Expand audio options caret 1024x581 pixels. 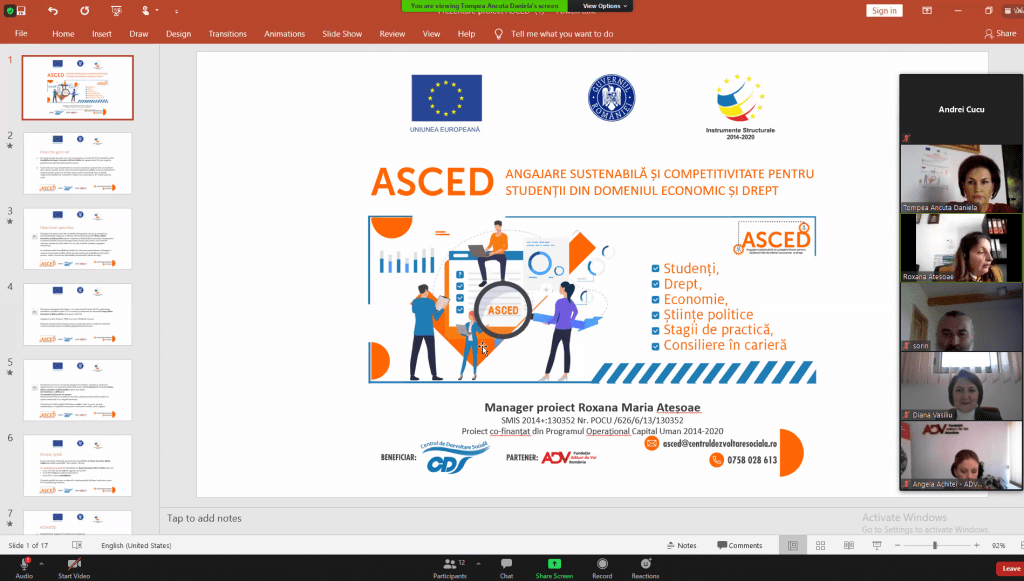coord(41,563)
